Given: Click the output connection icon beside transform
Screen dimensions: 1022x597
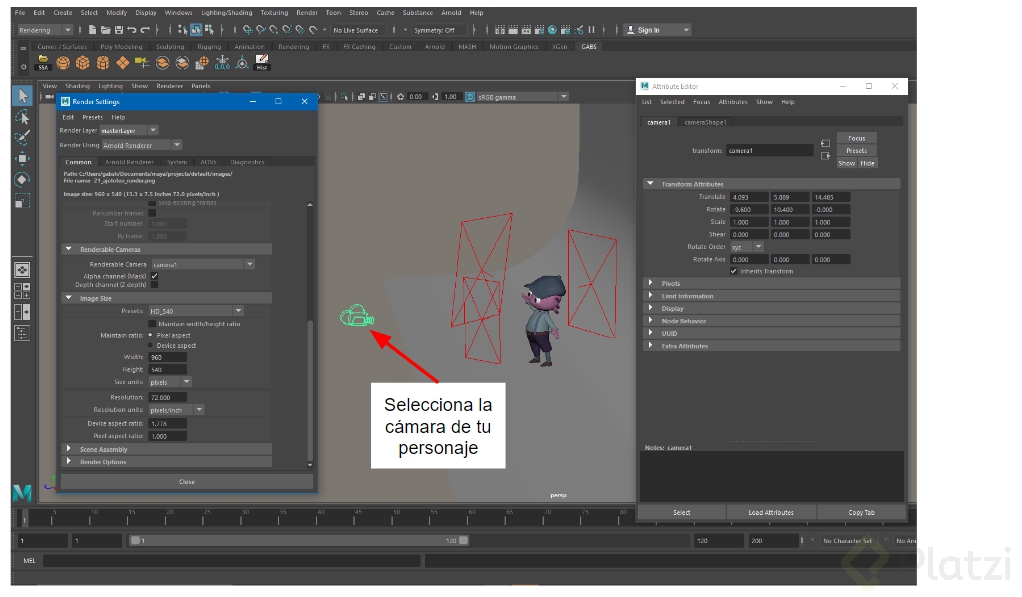Looking at the screenshot, I should pyautogui.click(x=825, y=156).
